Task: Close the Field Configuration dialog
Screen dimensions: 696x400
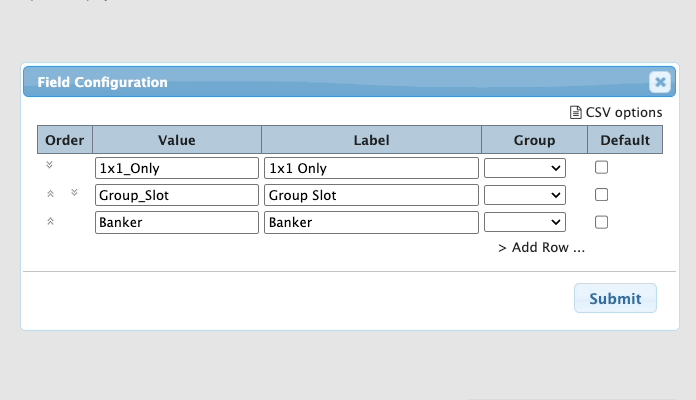Action: 659,83
